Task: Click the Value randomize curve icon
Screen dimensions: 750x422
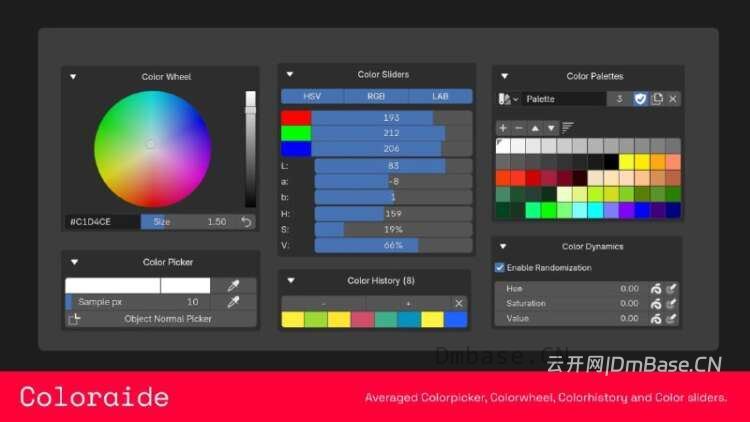Action: point(656,319)
